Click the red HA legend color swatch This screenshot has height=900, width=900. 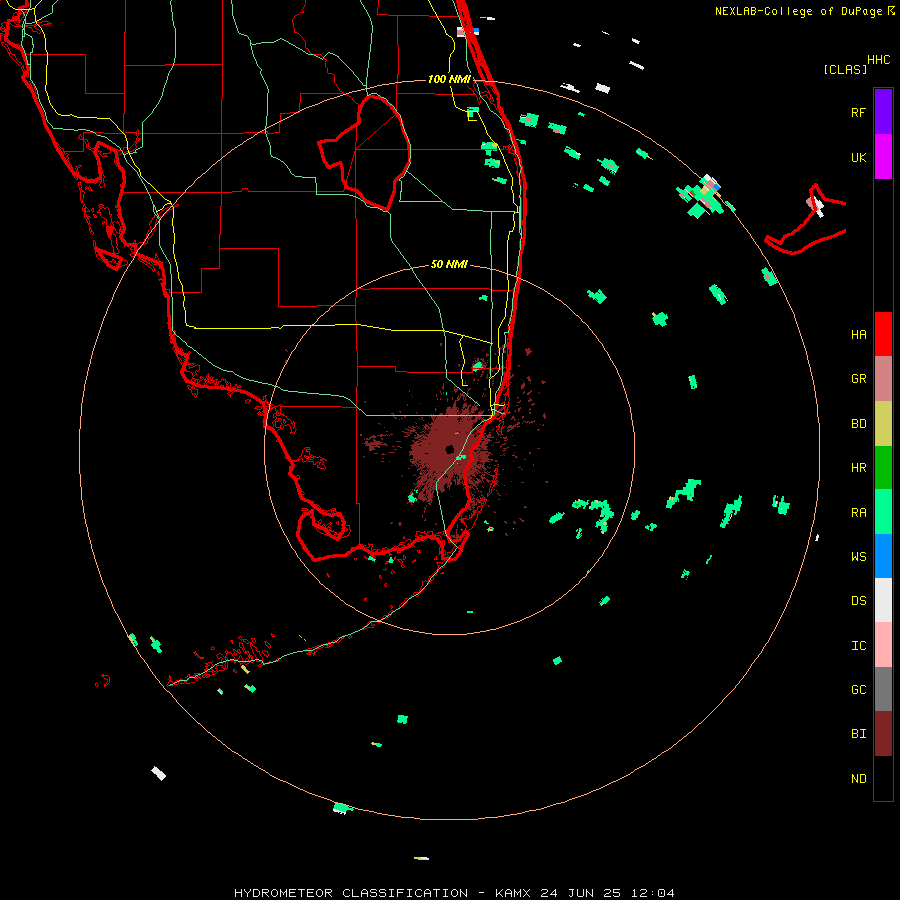[883, 334]
